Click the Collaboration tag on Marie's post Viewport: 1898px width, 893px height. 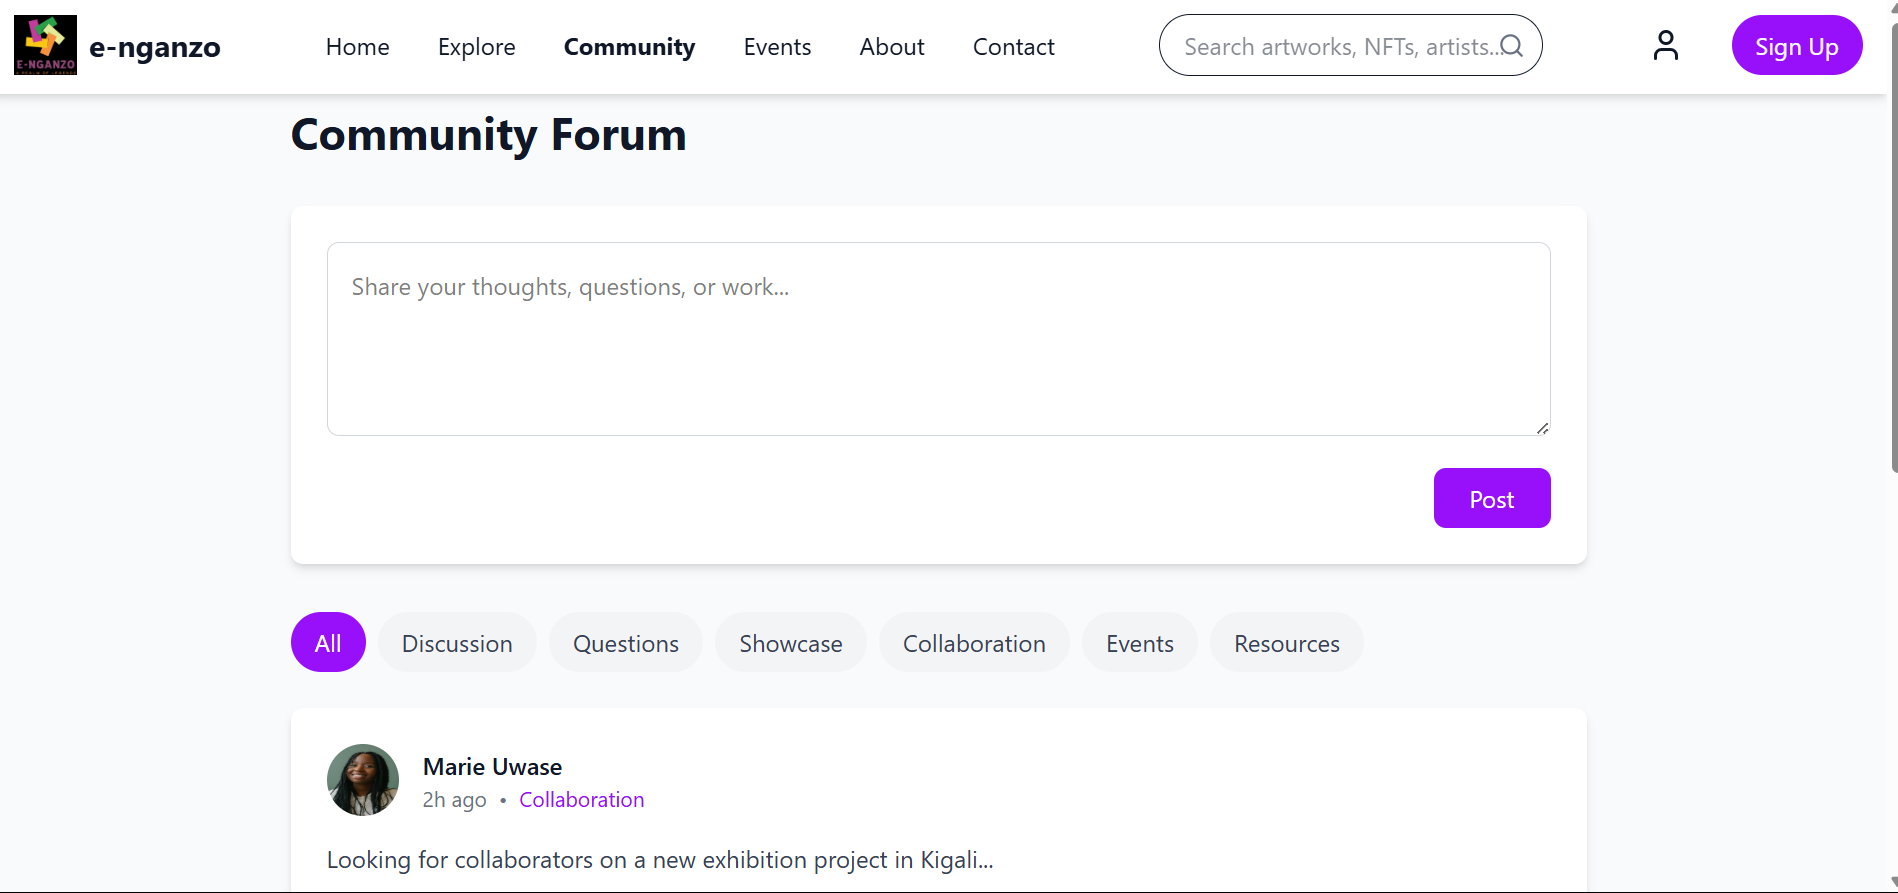pyautogui.click(x=581, y=800)
